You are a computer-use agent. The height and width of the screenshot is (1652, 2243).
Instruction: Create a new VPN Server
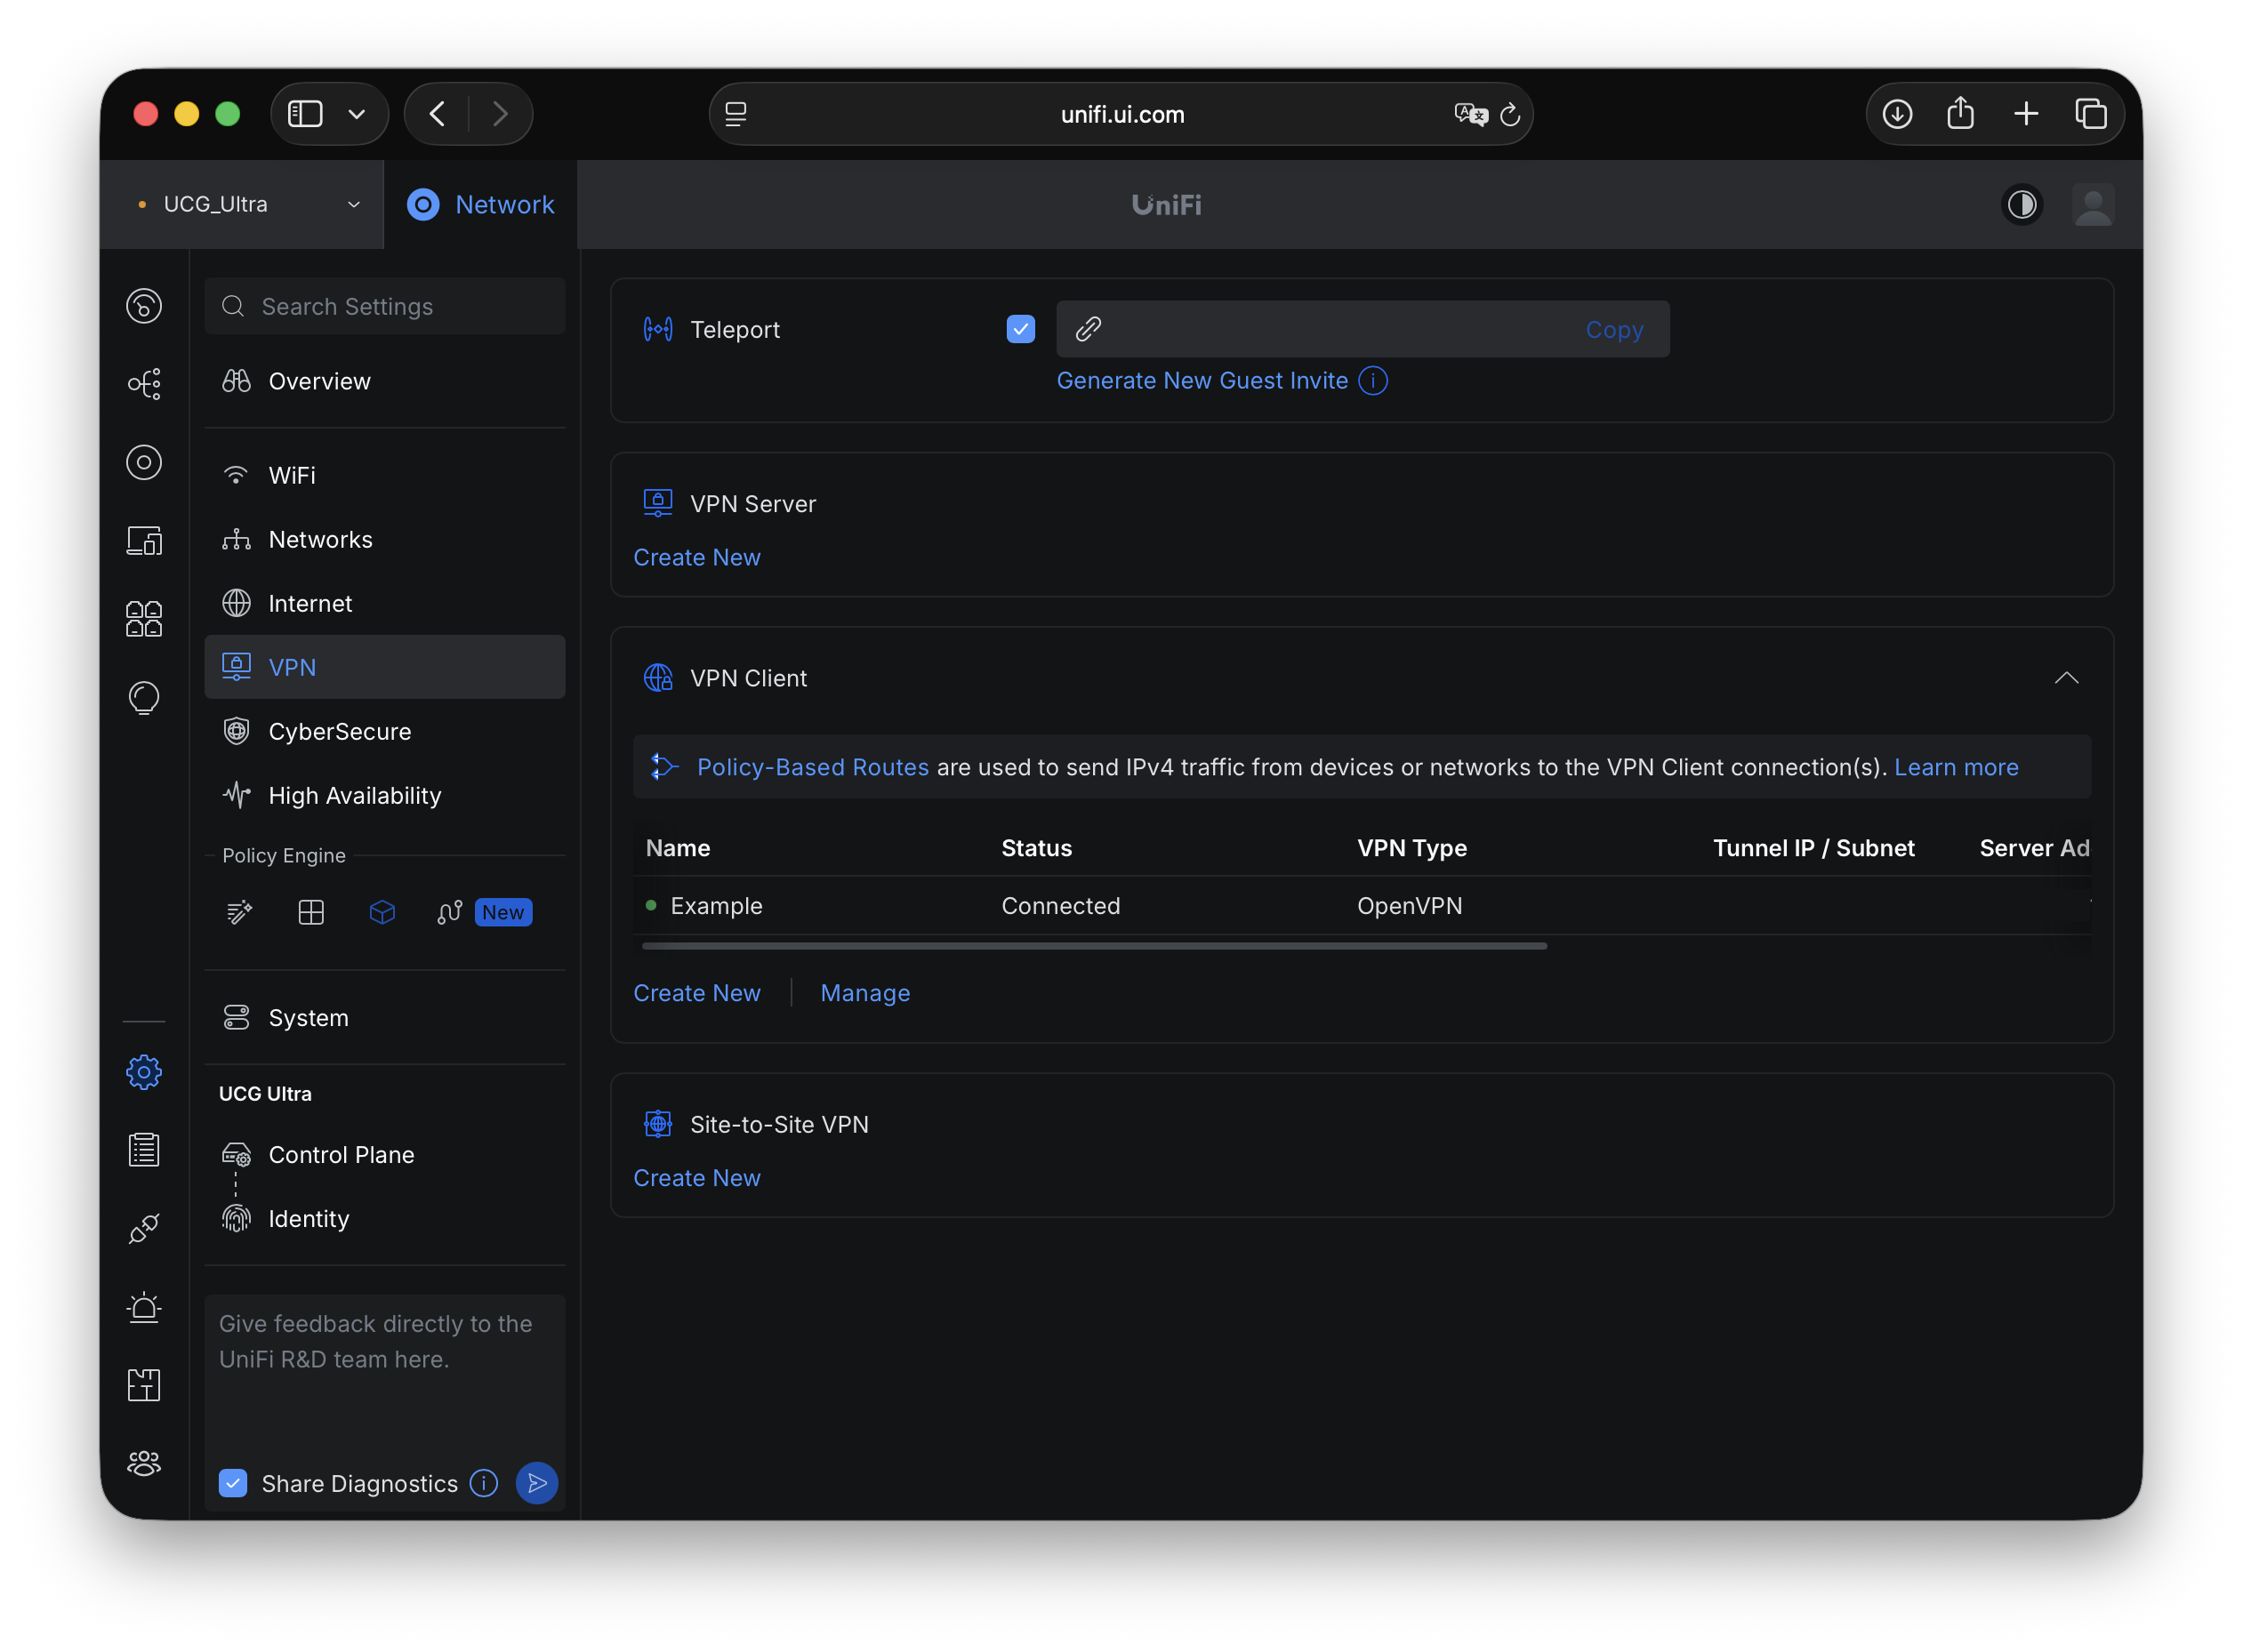click(x=697, y=557)
